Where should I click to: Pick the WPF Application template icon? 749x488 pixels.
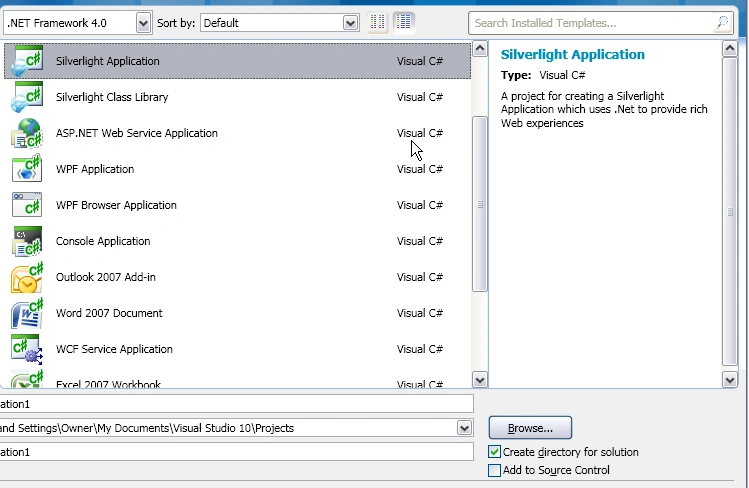click(x=27, y=169)
